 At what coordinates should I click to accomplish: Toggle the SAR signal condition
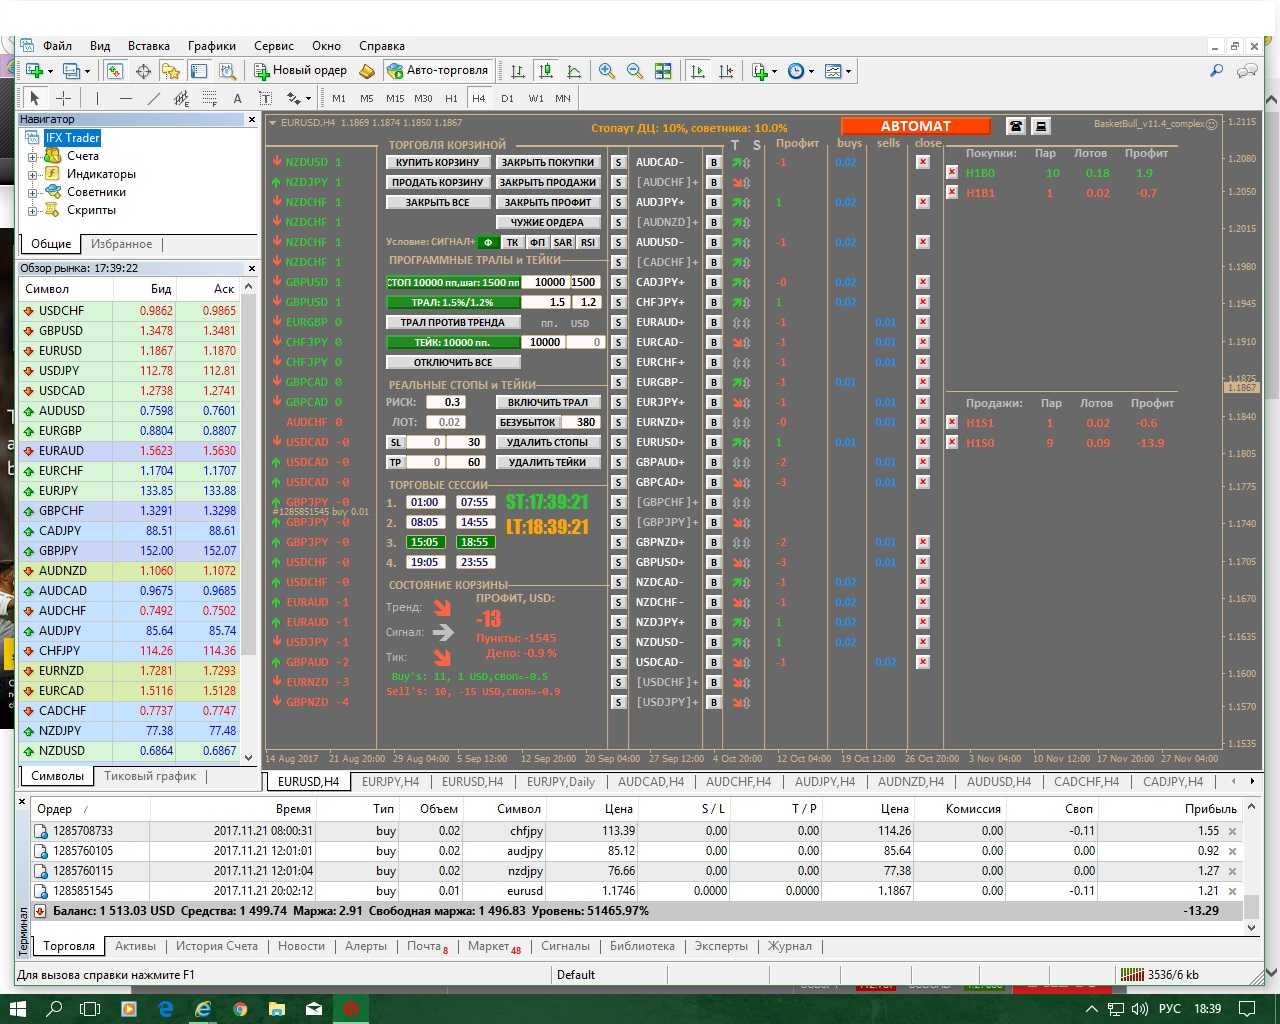tap(563, 242)
